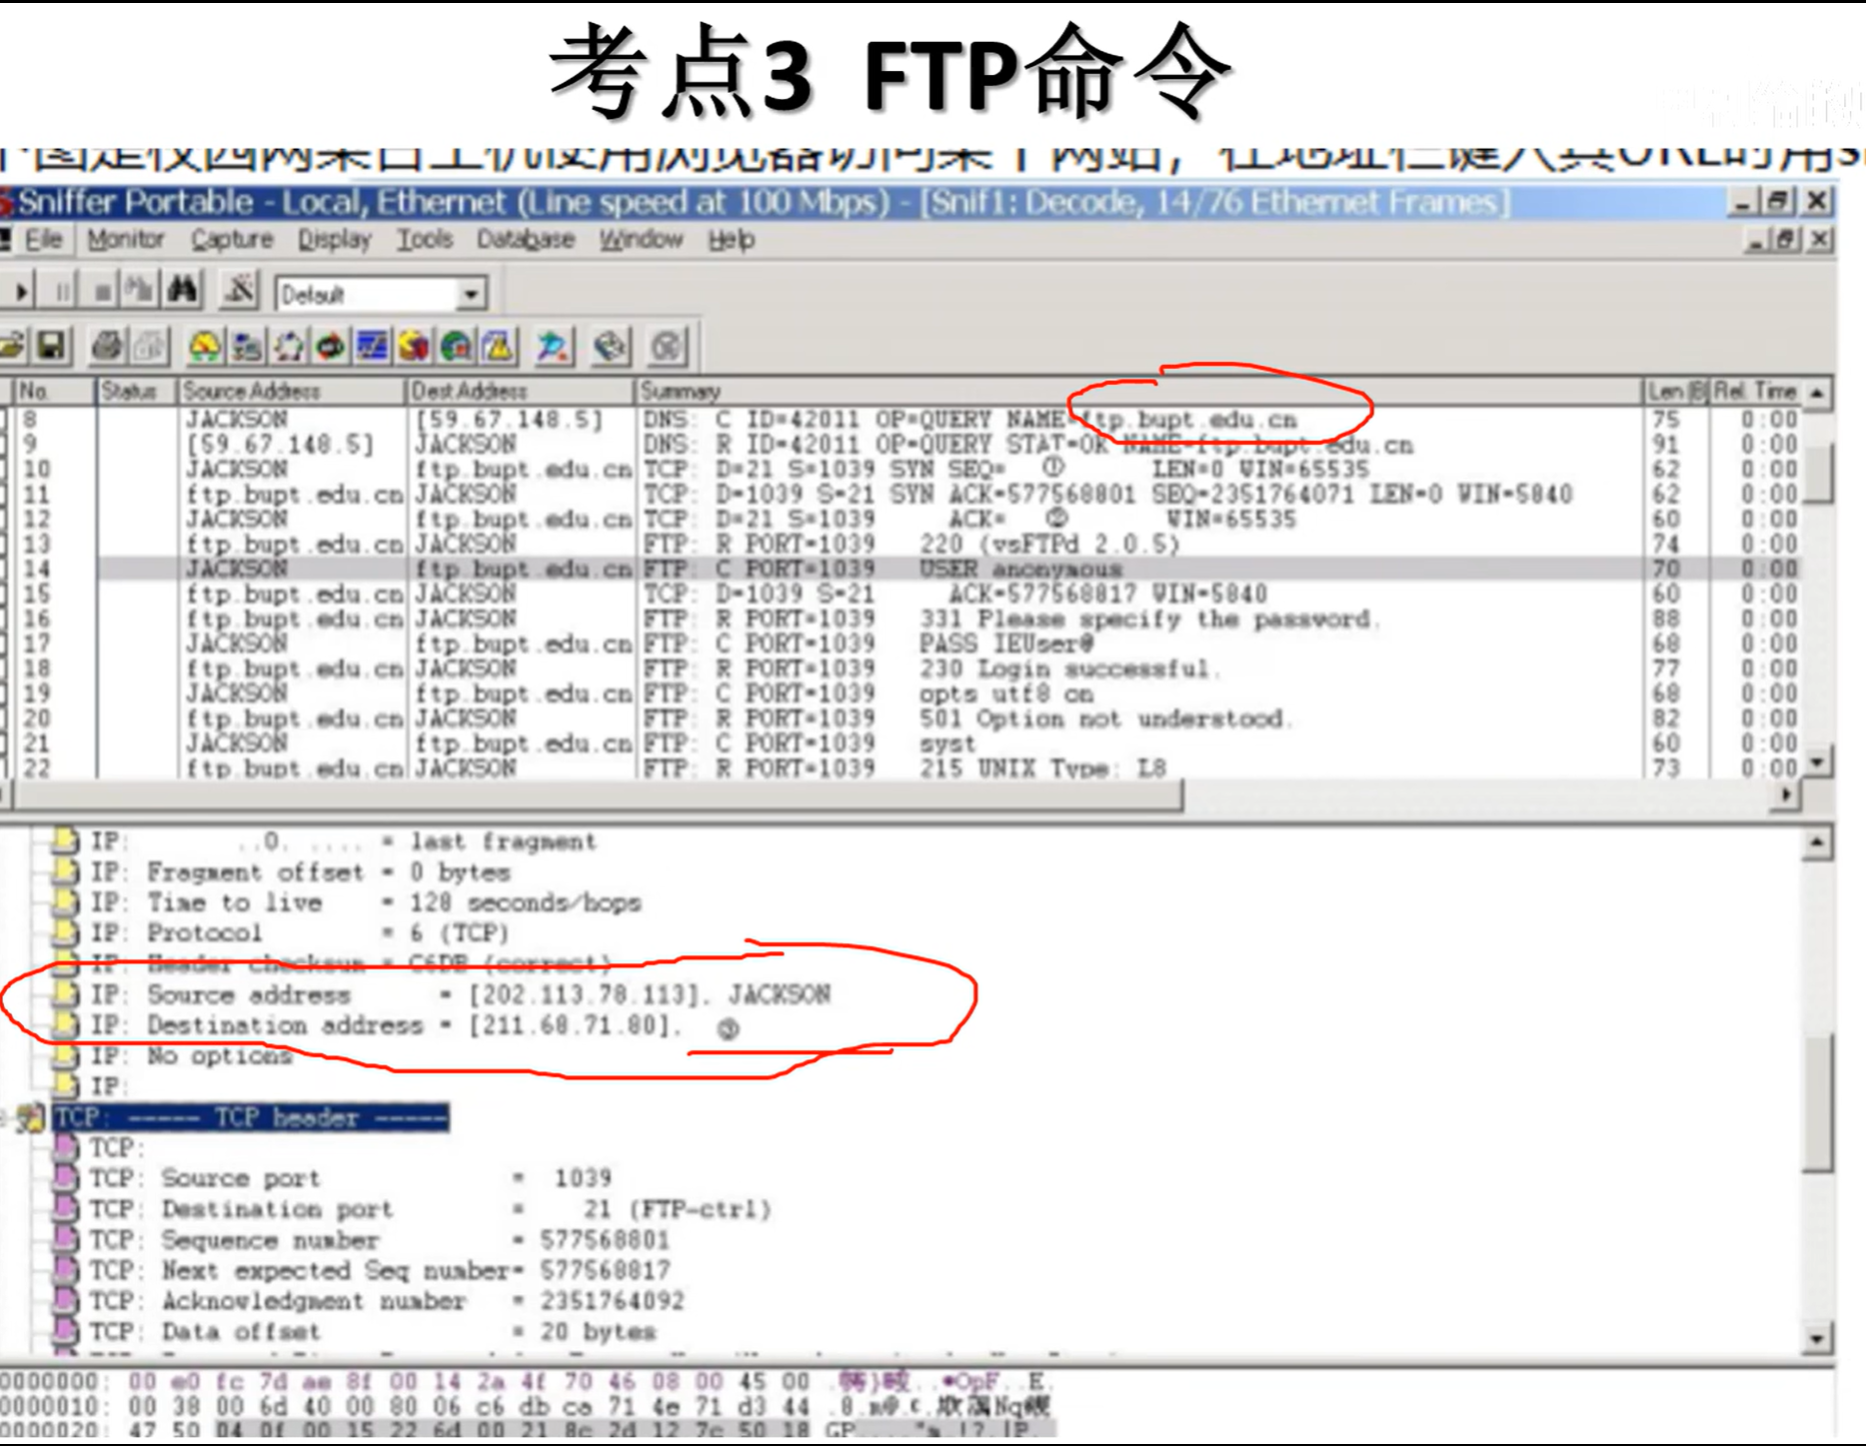Stop the capture with the square stop icon
Viewport: 1866px width, 1446px height.
(x=101, y=293)
